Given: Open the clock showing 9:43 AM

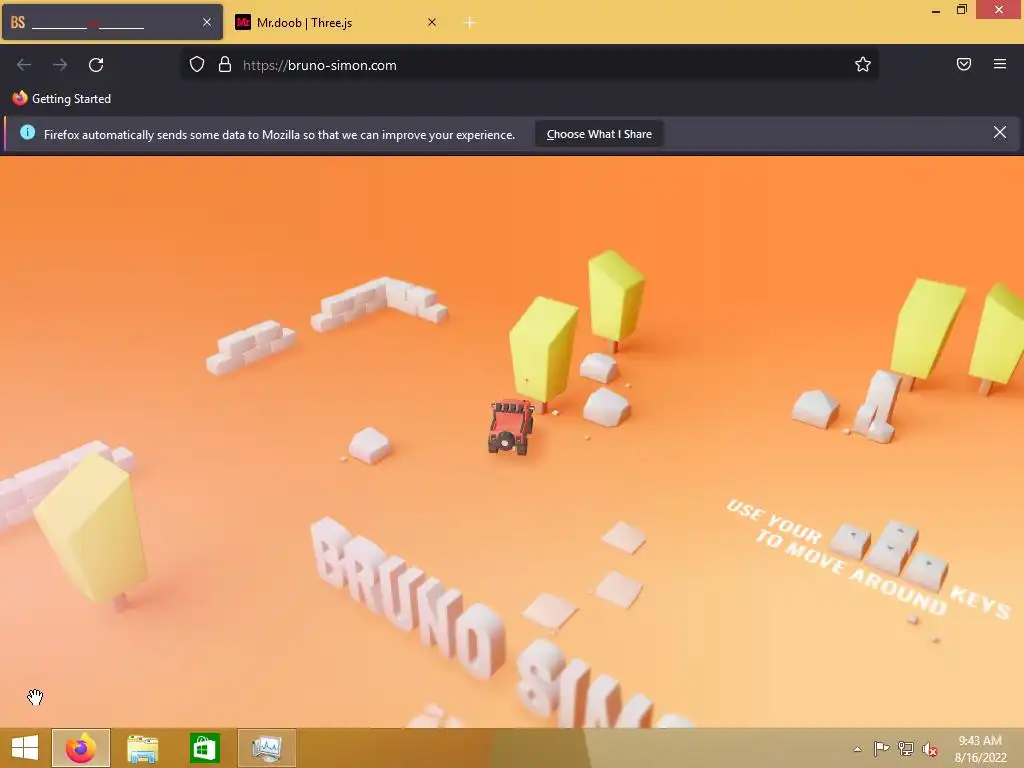Looking at the screenshot, I should click(980, 748).
